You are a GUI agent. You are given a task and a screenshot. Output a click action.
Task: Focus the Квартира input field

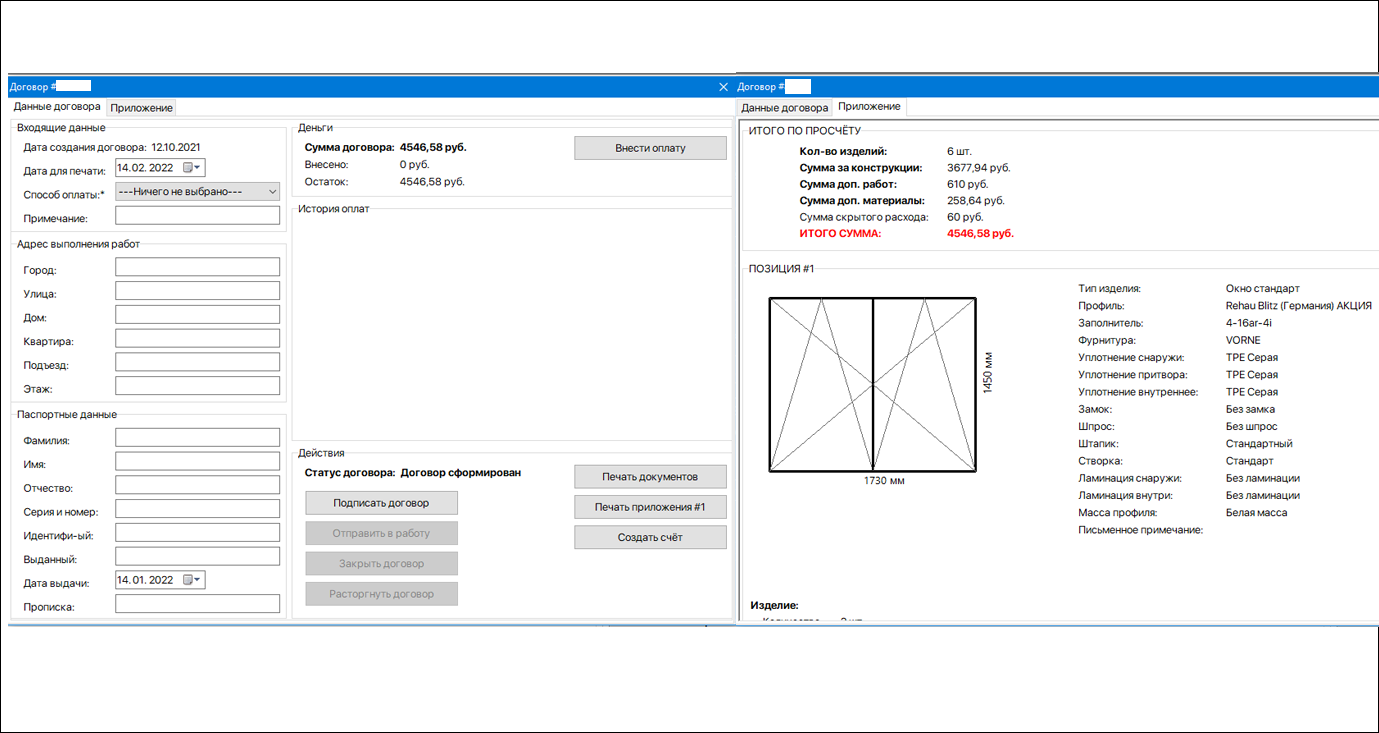point(198,339)
